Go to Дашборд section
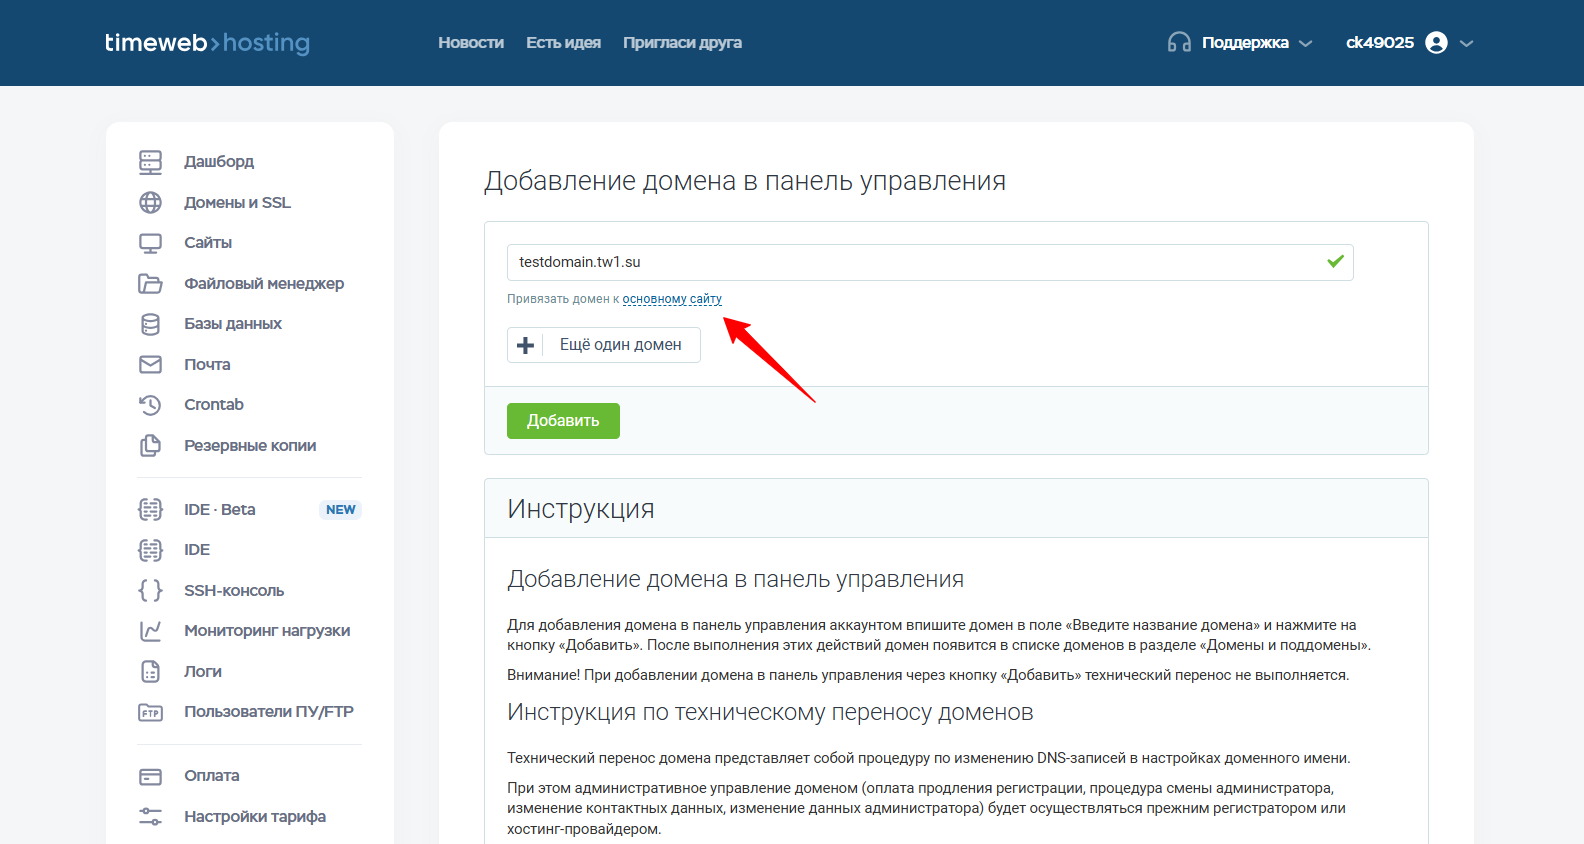Screen dimensions: 1584x844 219,162
